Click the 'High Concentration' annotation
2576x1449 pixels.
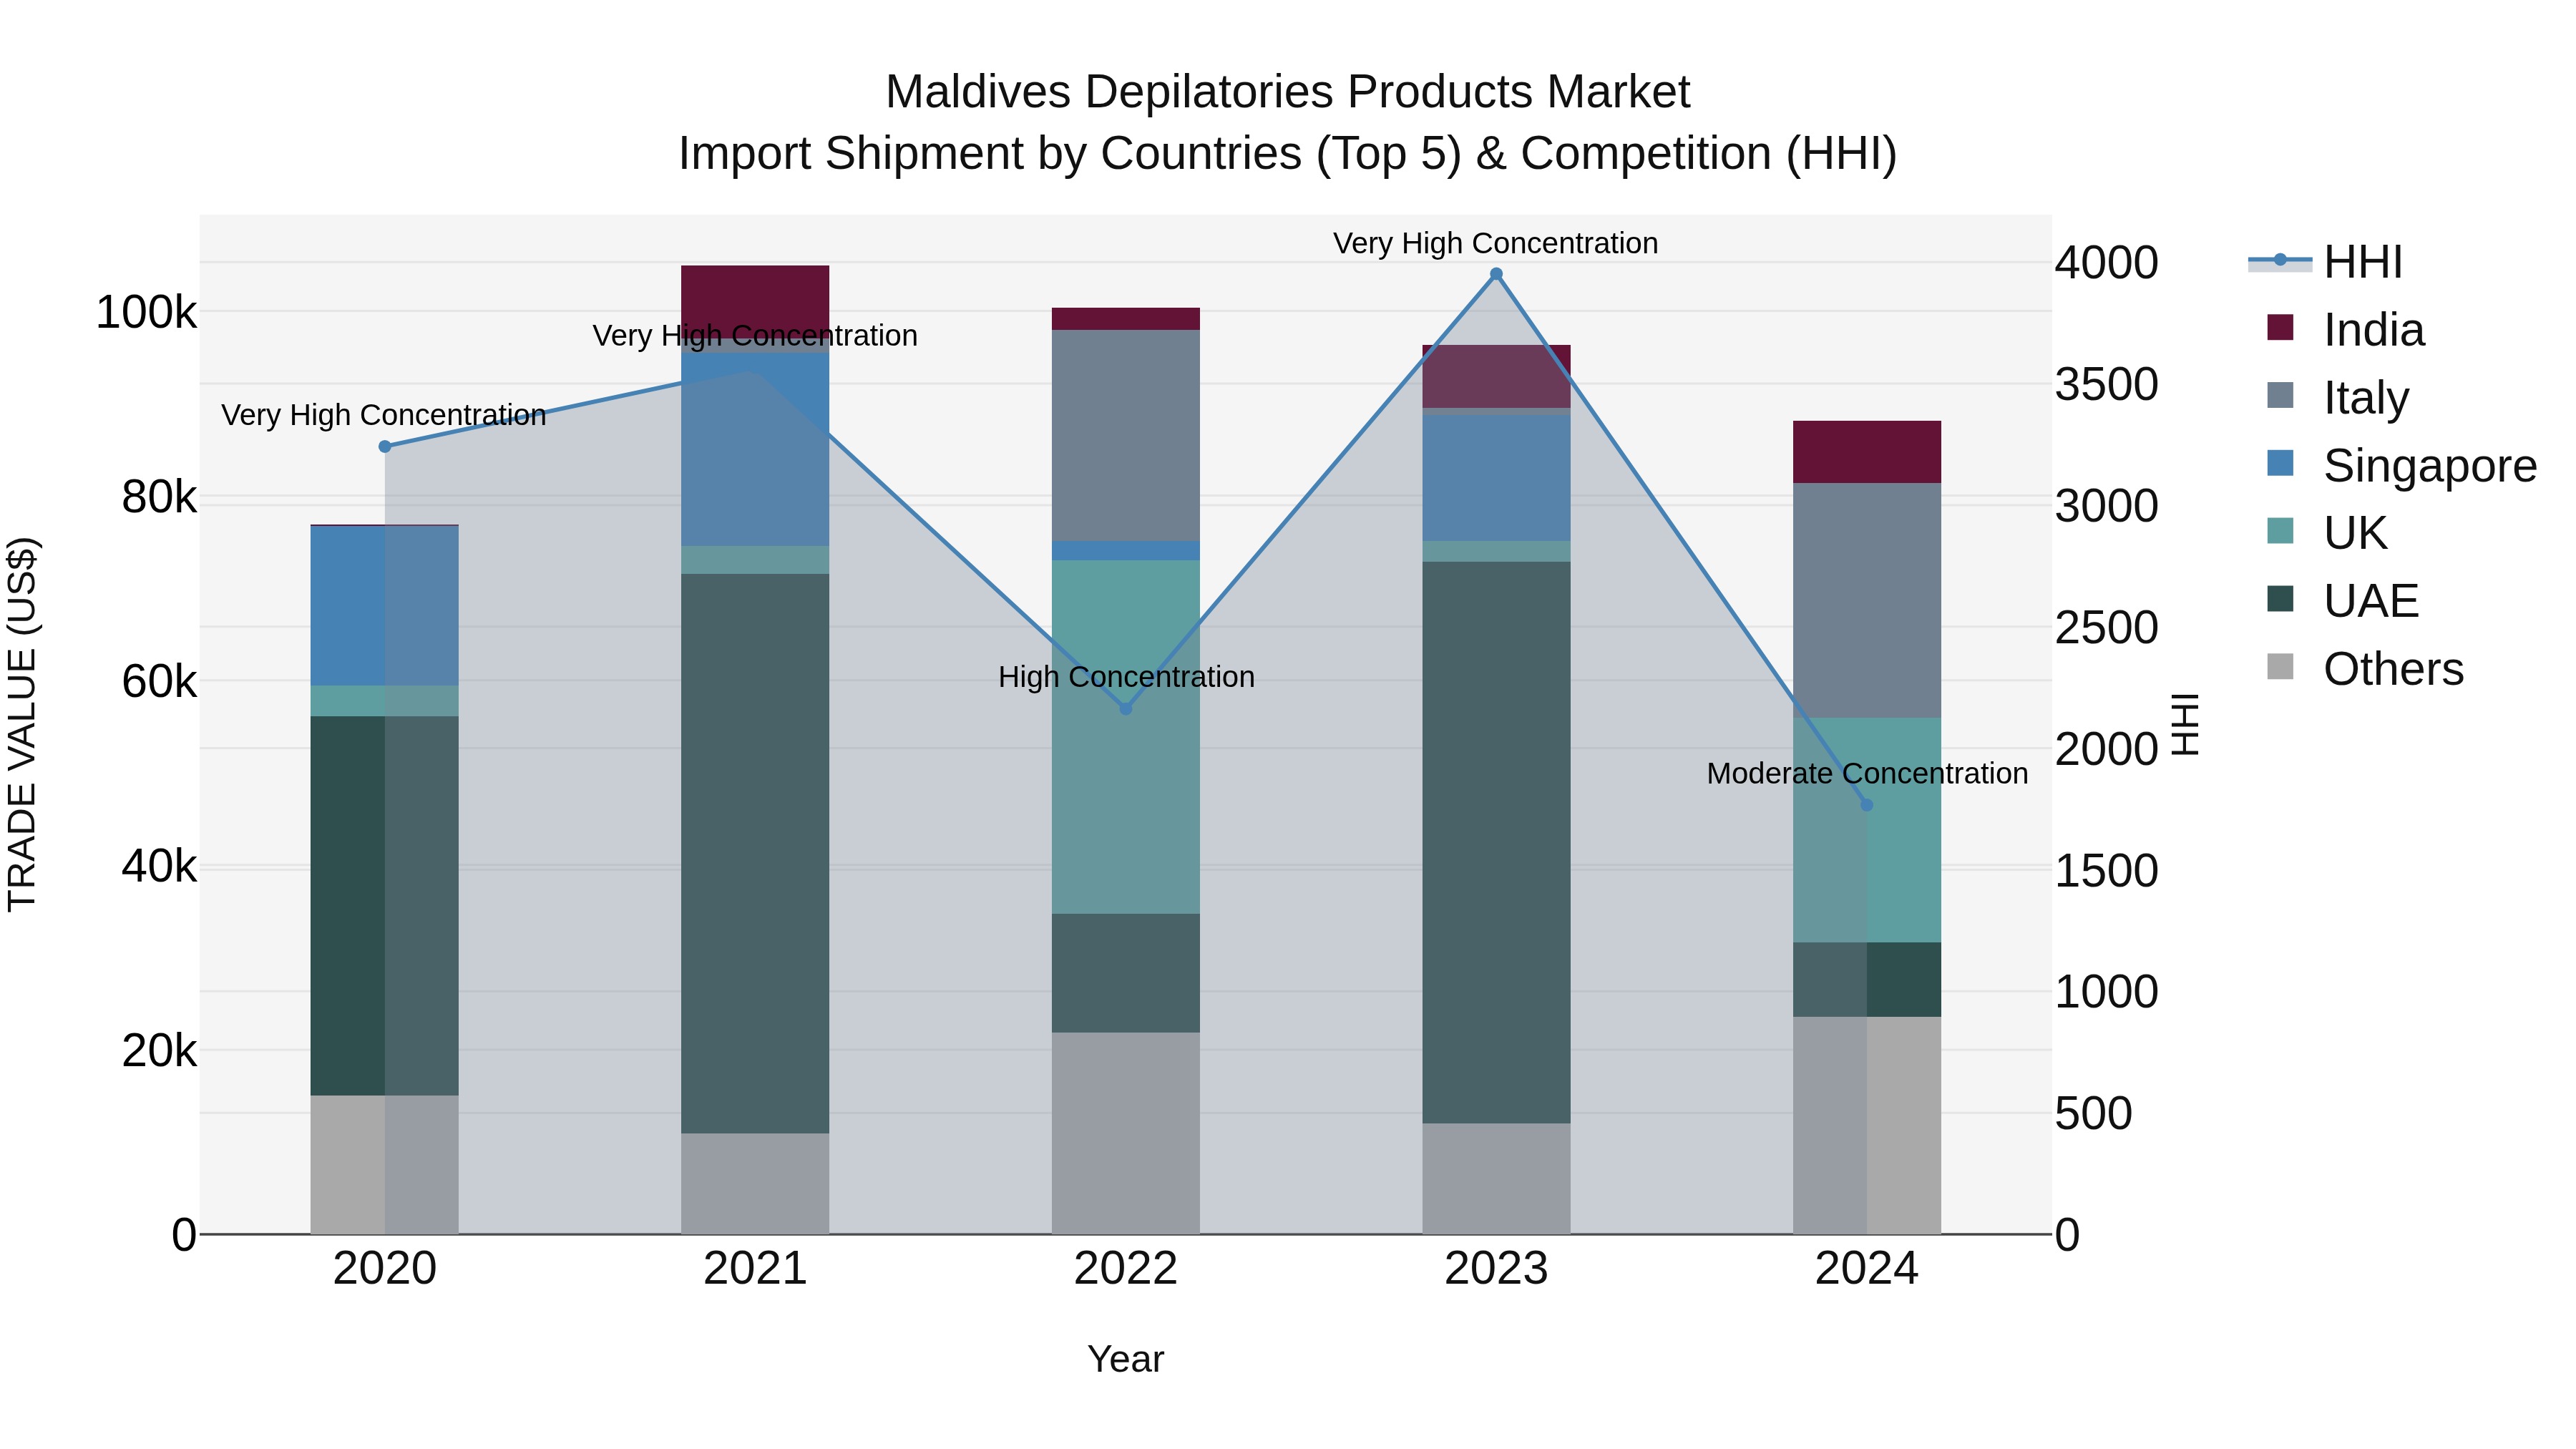1126,677
